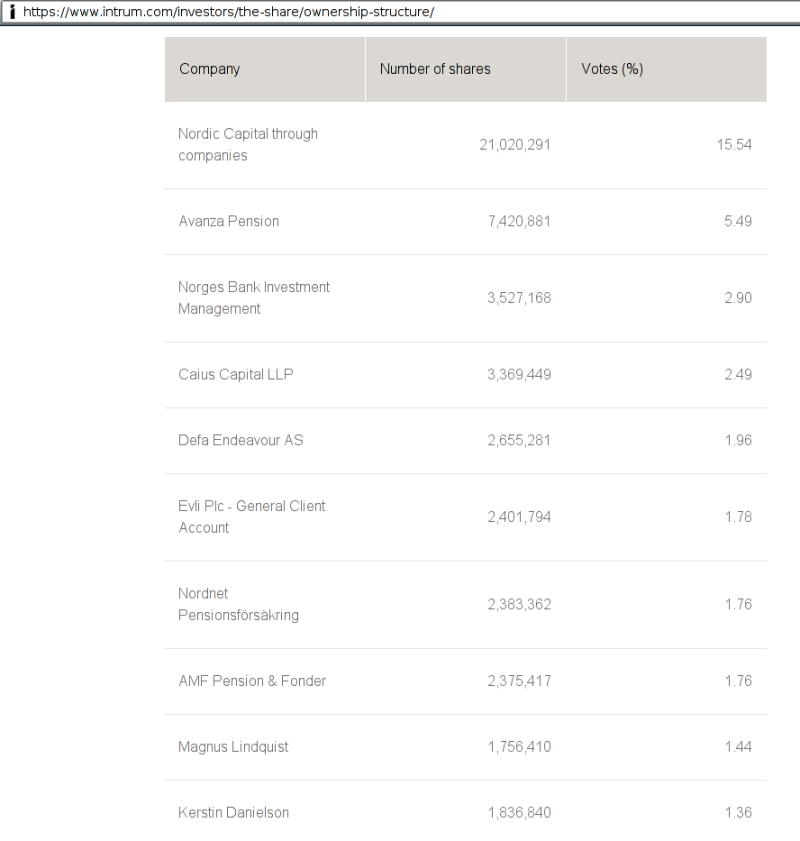Select Evli Plc - General Client Account

251,517
